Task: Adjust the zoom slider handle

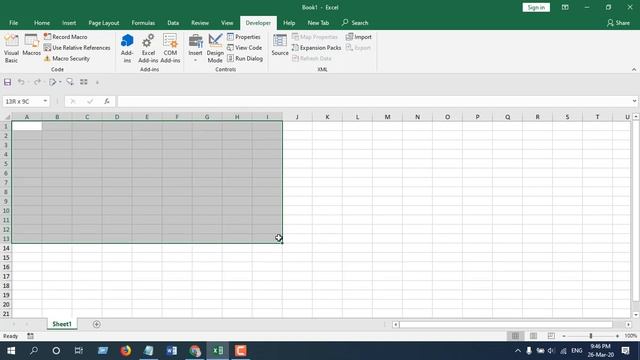Action: pyautogui.click(x=591, y=336)
